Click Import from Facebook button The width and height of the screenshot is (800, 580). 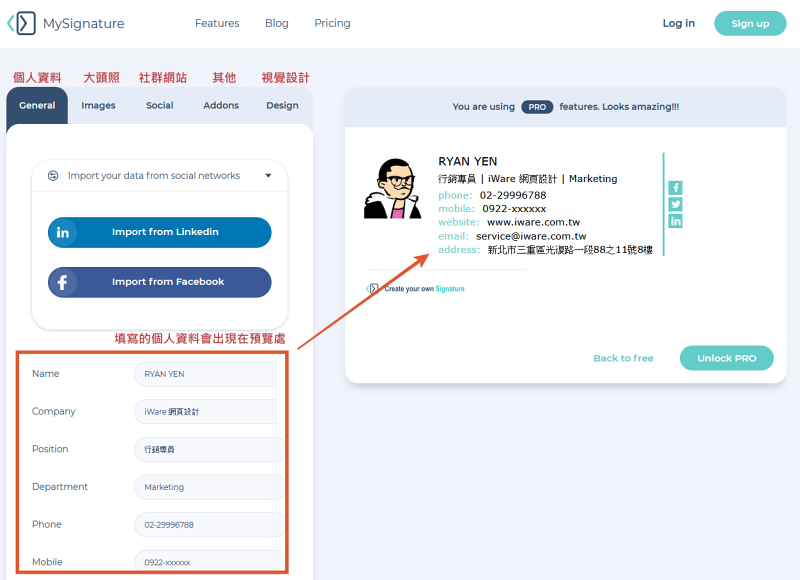click(160, 283)
